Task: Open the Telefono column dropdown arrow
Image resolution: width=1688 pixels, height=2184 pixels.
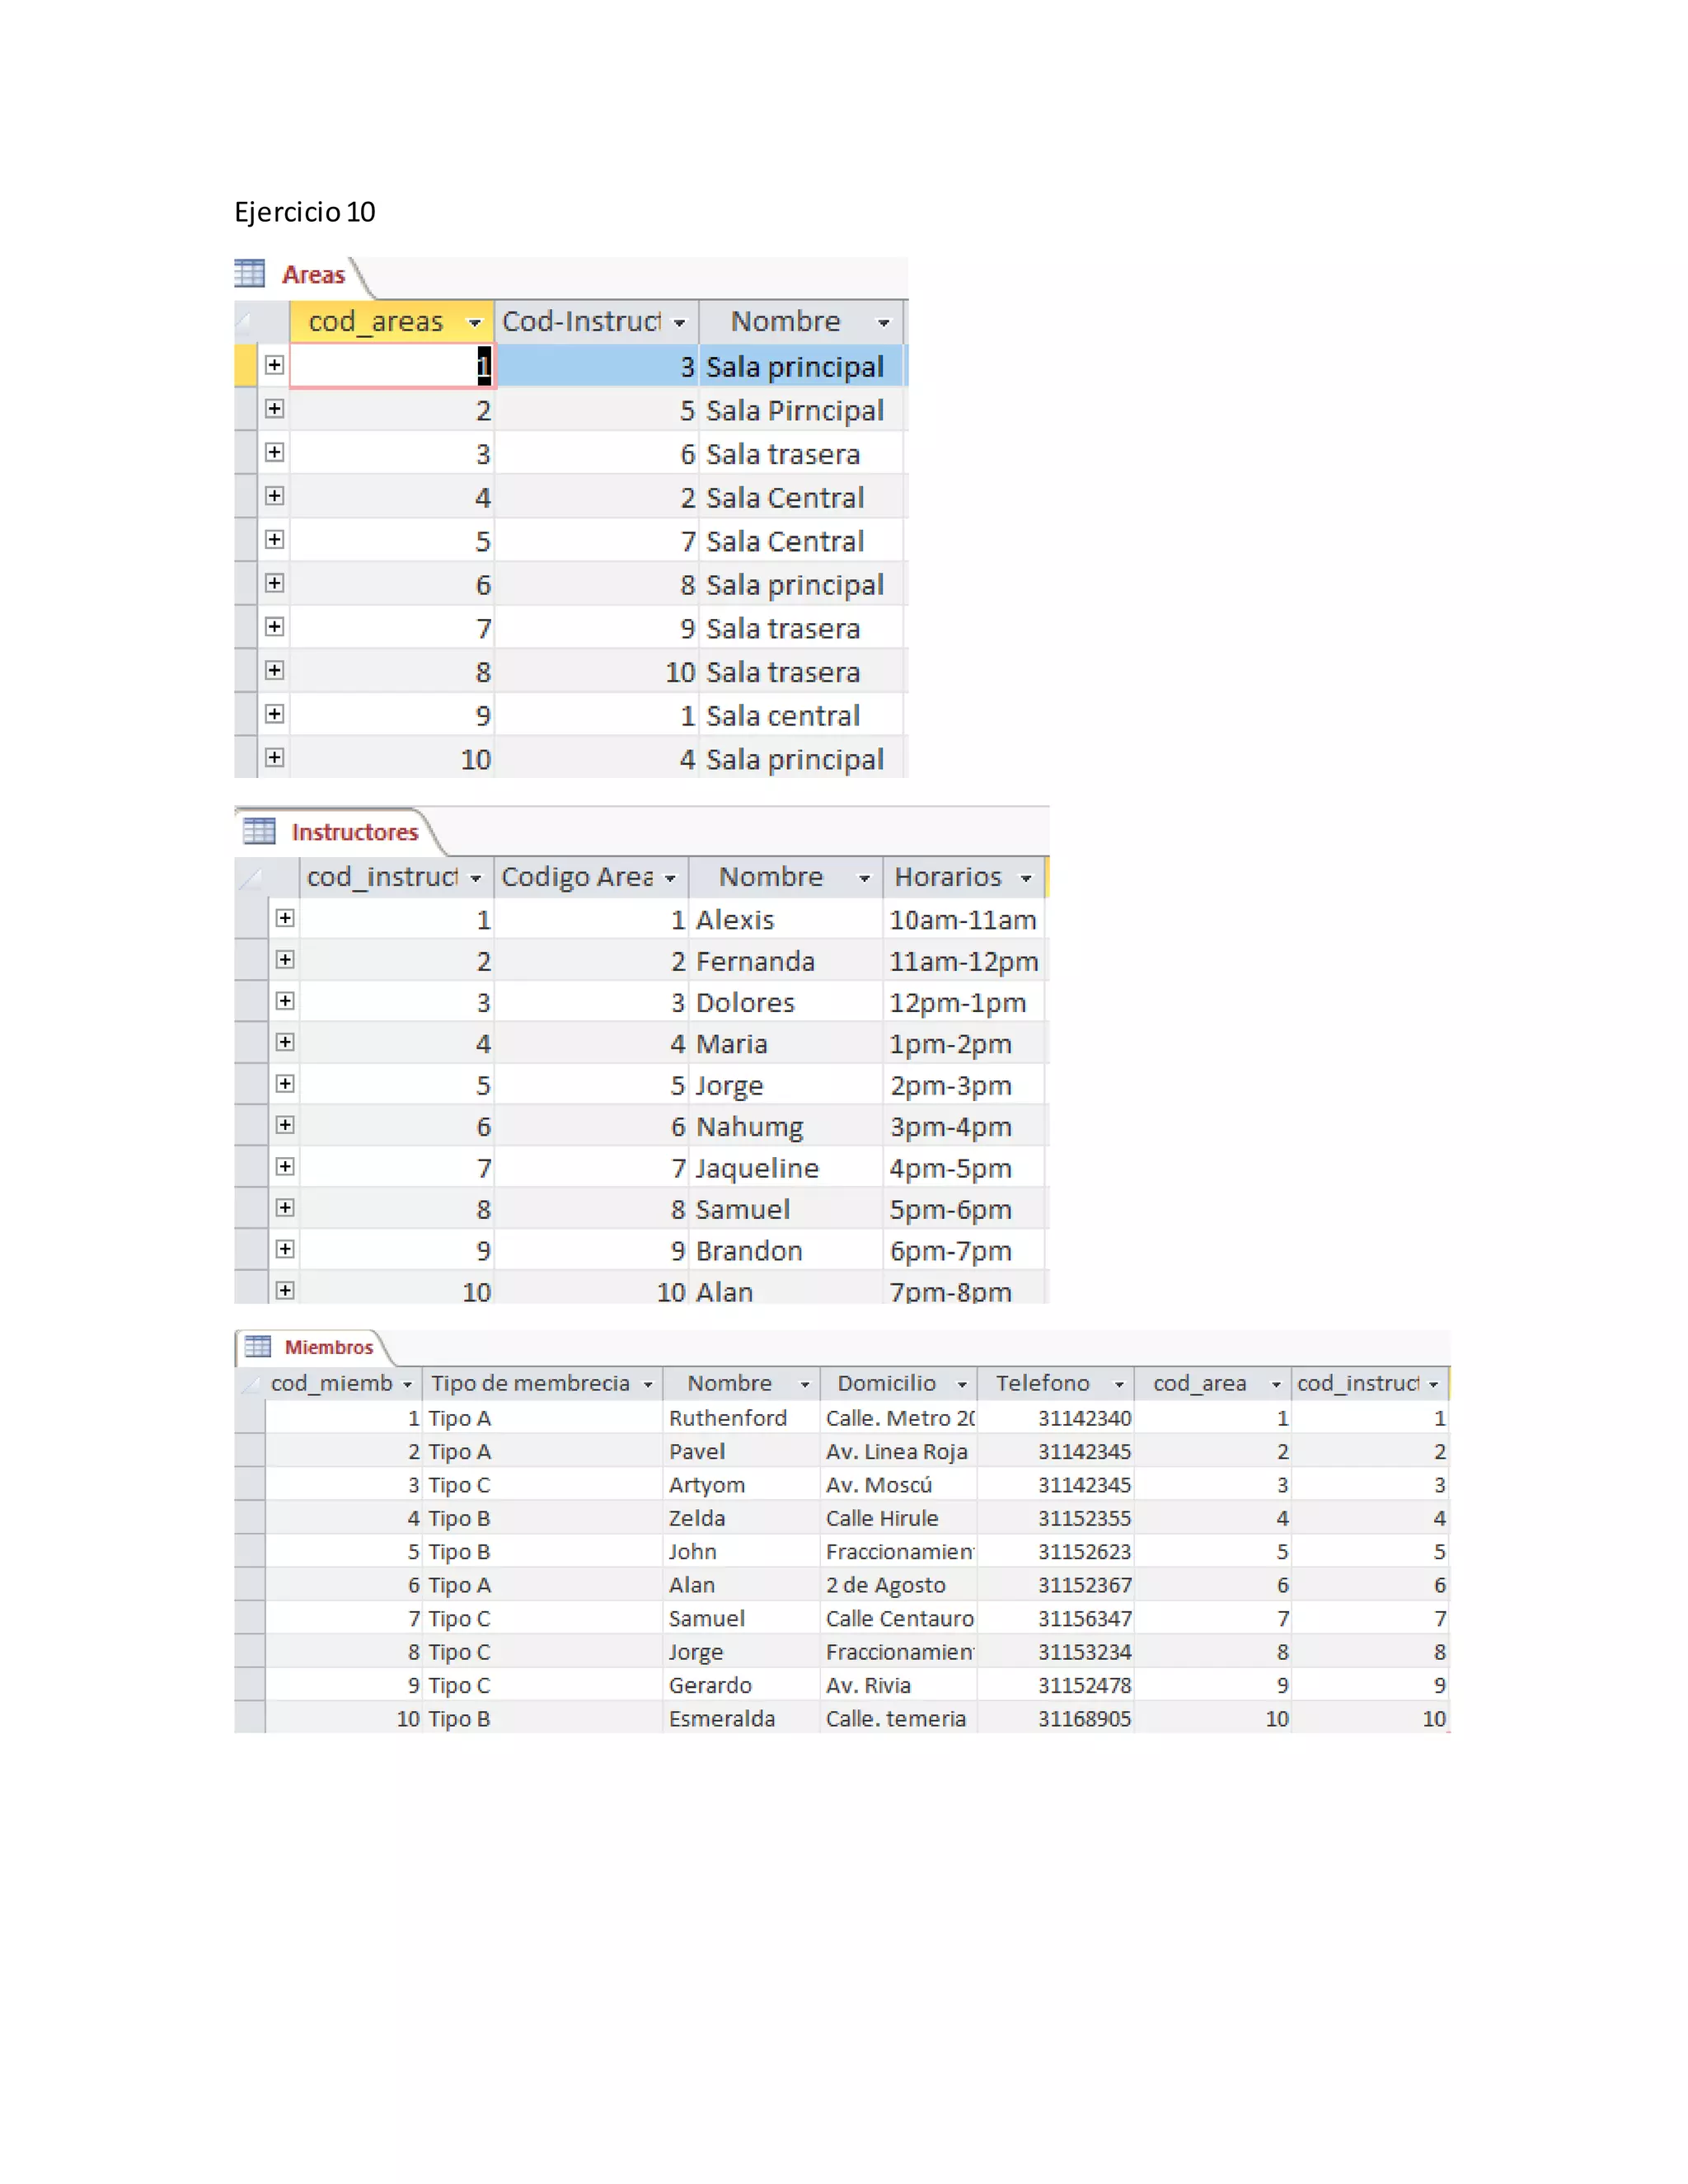Action: (1119, 1384)
